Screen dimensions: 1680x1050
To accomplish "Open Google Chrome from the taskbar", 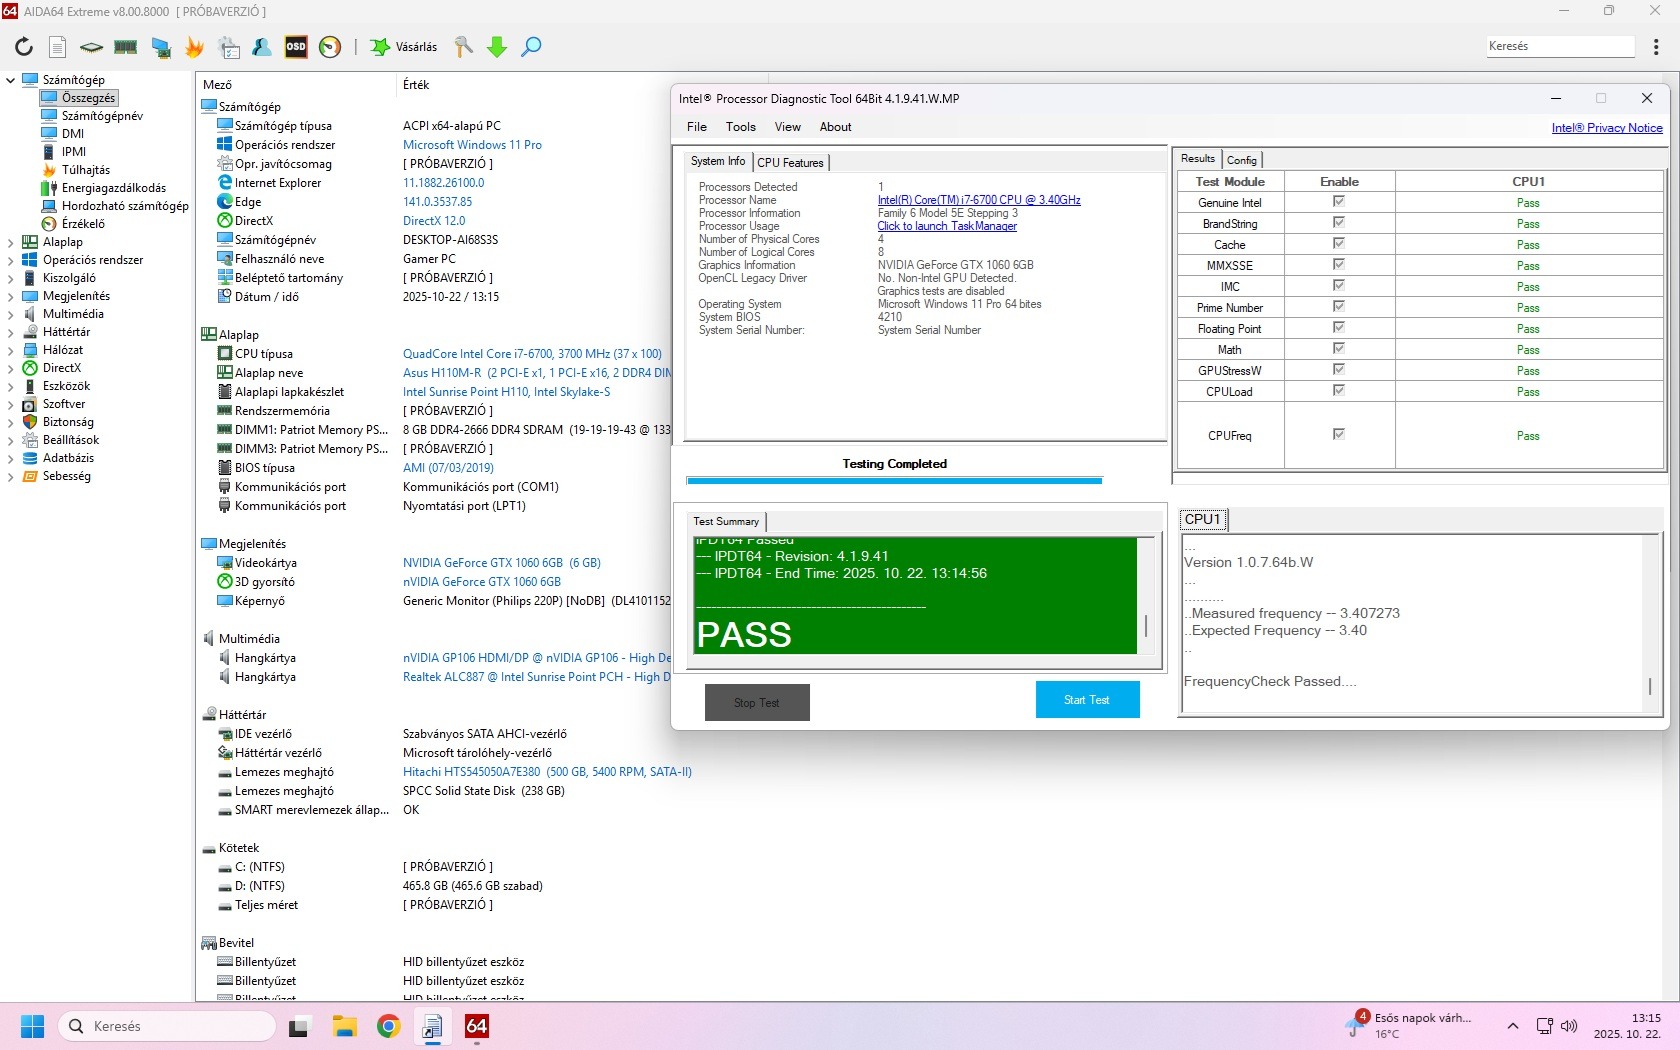I will [x=389, y=1026].
